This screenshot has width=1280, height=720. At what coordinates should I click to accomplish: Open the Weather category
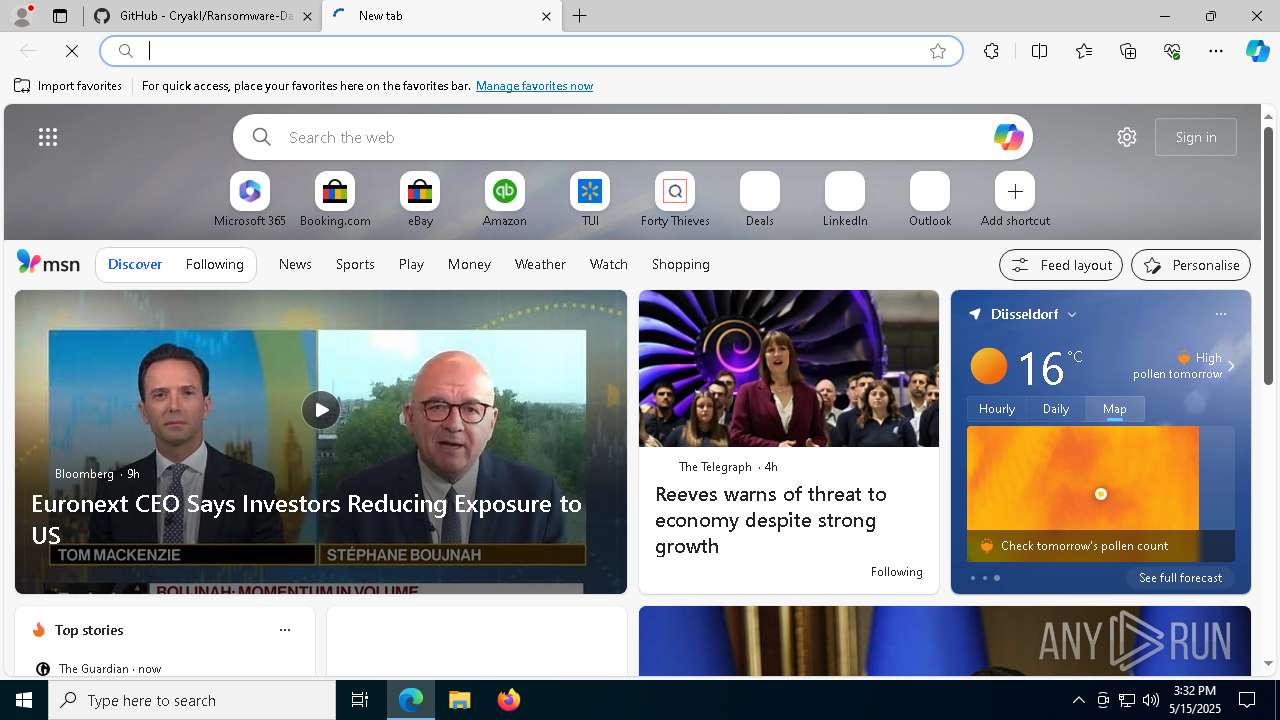pos(540,264)
